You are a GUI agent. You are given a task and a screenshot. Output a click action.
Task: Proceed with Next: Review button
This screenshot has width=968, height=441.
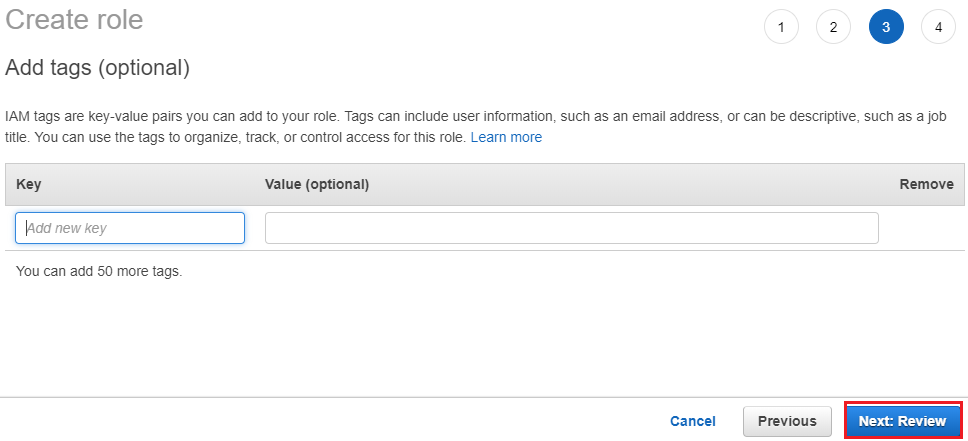(x=902, y=421)
